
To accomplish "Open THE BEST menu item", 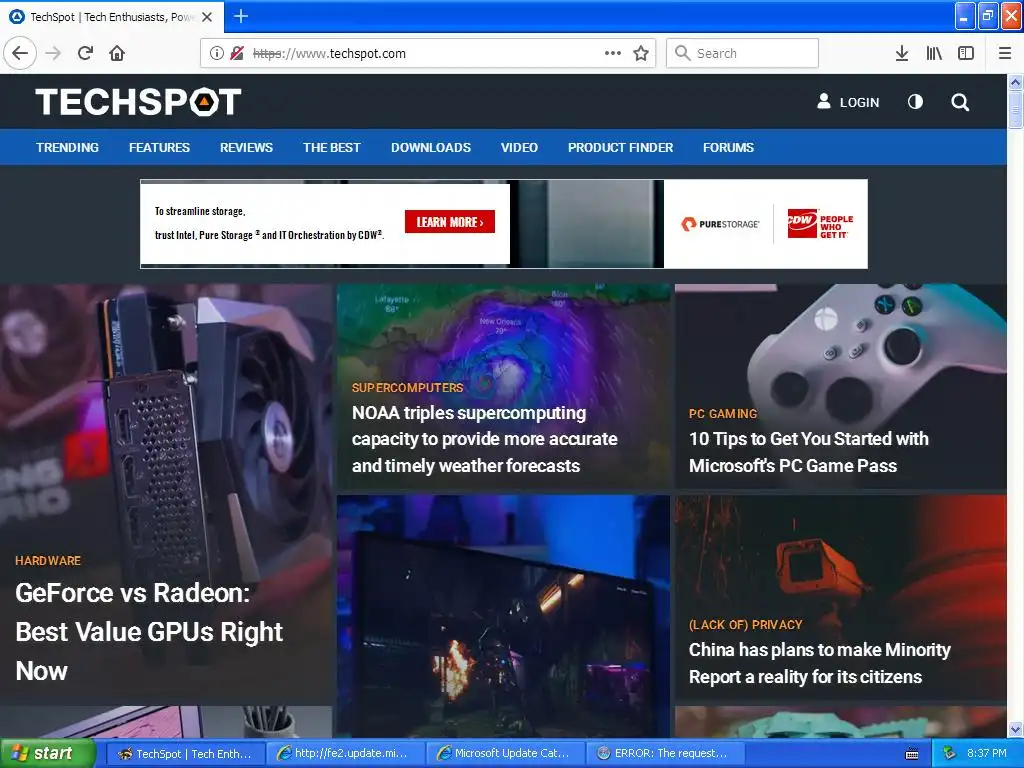I will [x=332, y=148].
